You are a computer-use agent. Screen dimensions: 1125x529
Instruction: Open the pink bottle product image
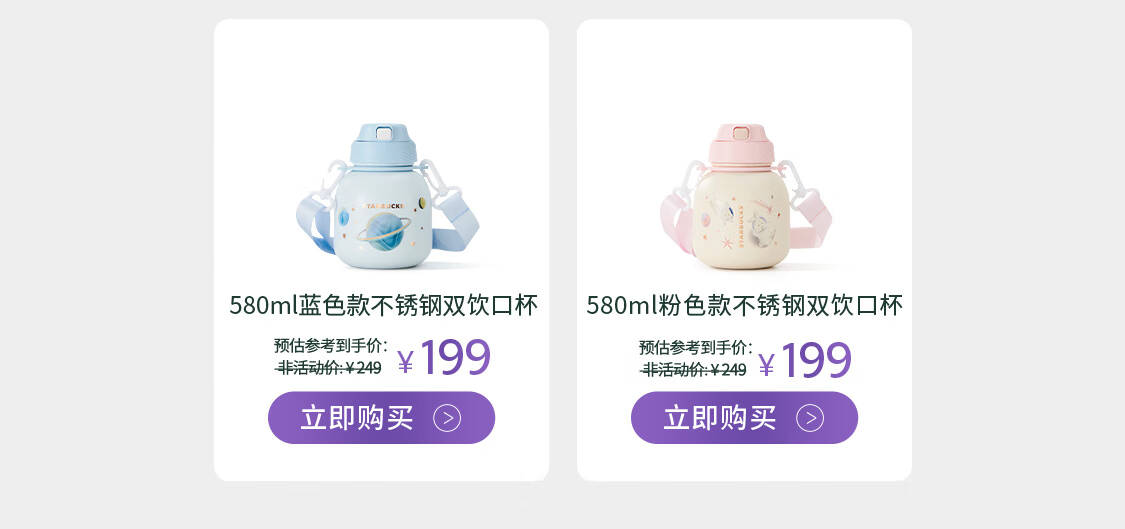click(746, 196)
